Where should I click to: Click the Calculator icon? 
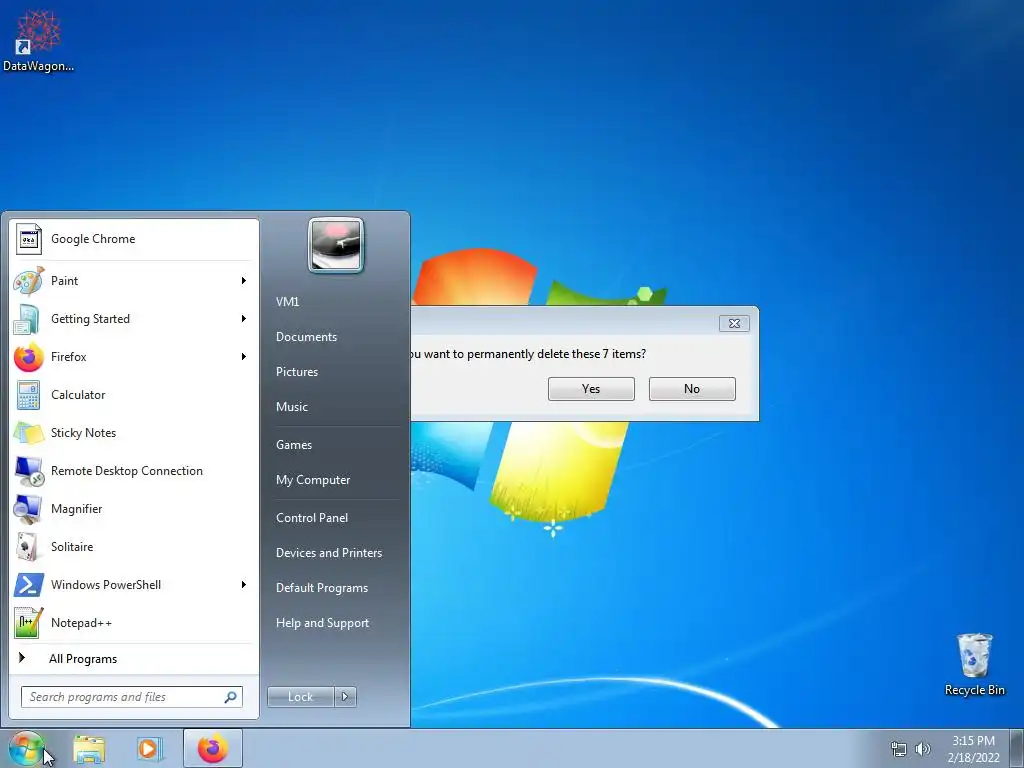coord(28,394)
